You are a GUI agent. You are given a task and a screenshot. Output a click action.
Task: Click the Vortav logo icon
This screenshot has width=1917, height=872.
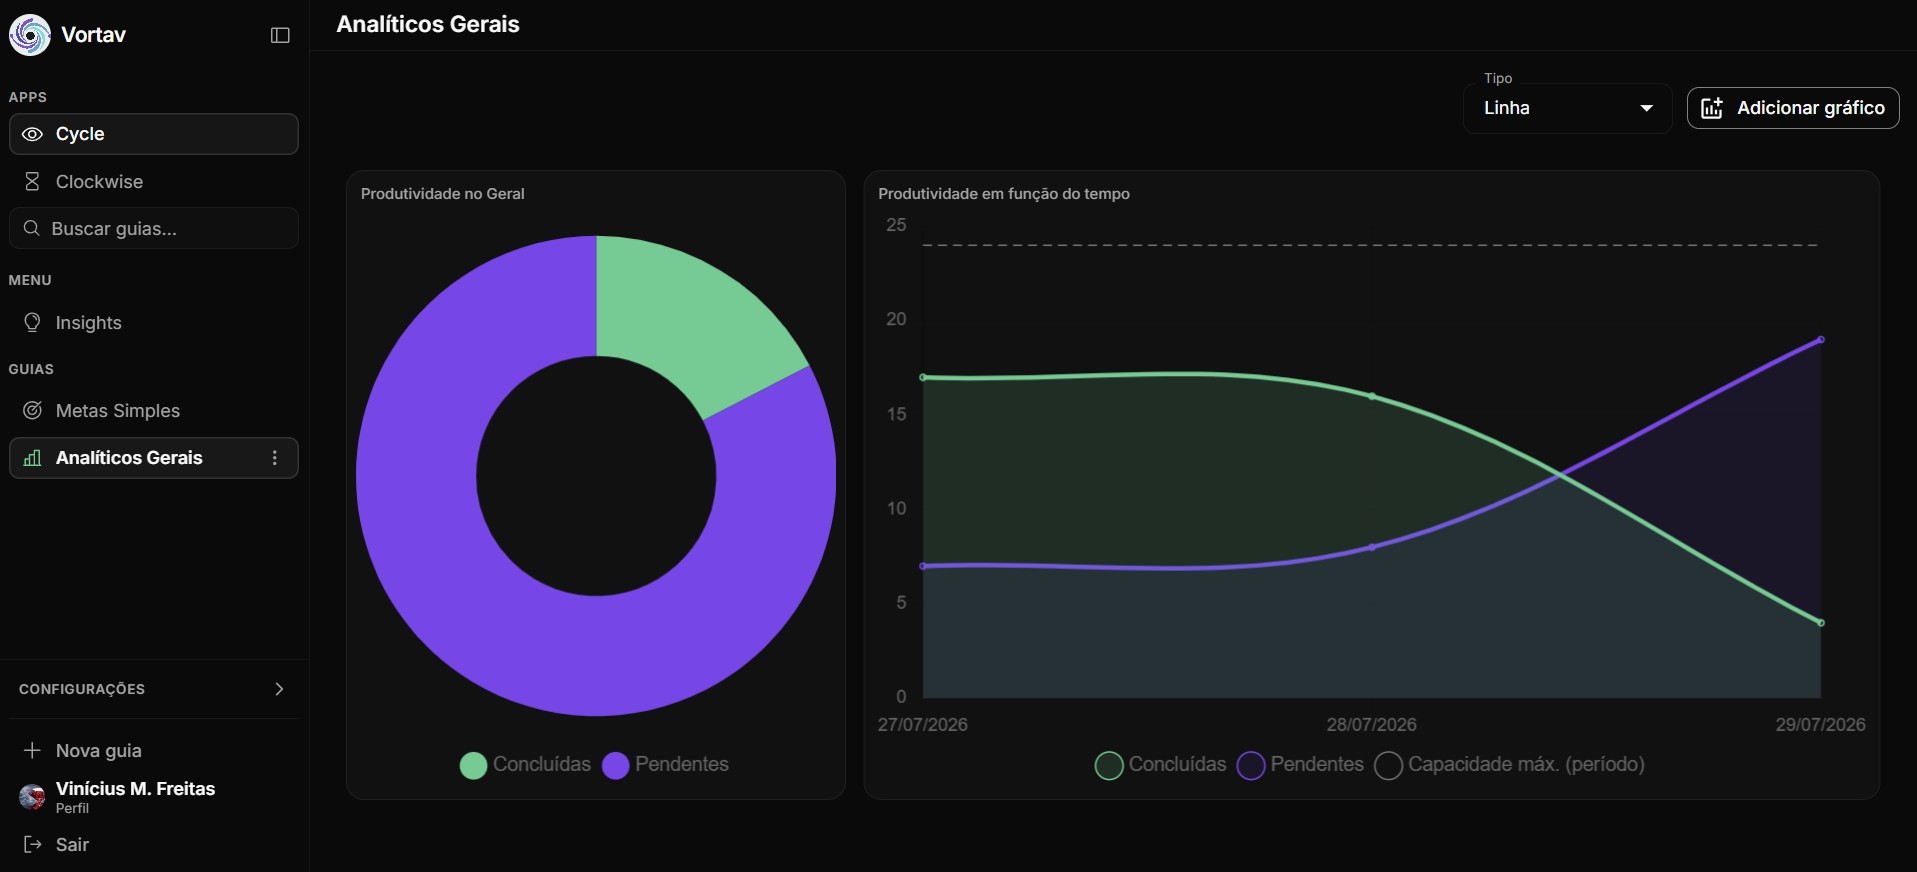pos(30,35)
